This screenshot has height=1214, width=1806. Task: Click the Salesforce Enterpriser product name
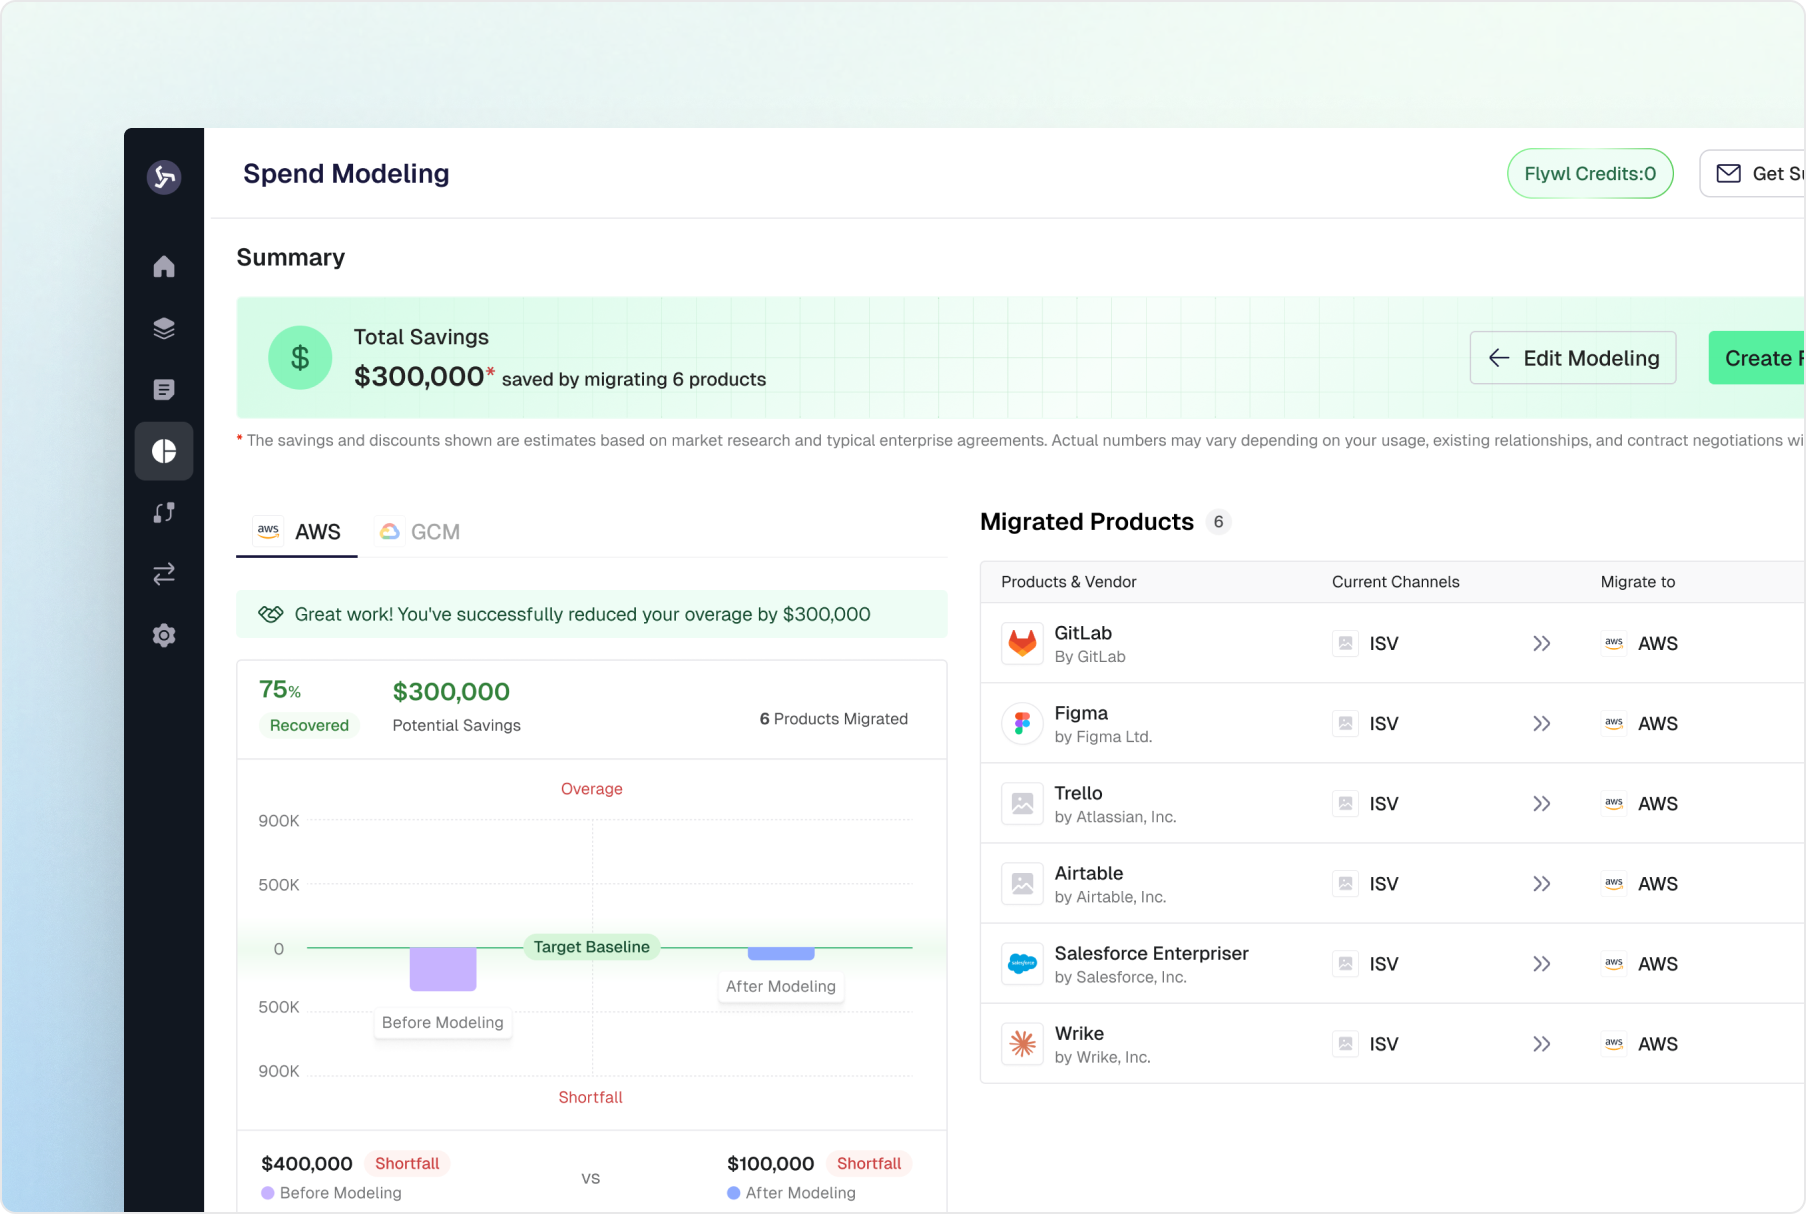pyautogui.click(x=1151, y=953)
